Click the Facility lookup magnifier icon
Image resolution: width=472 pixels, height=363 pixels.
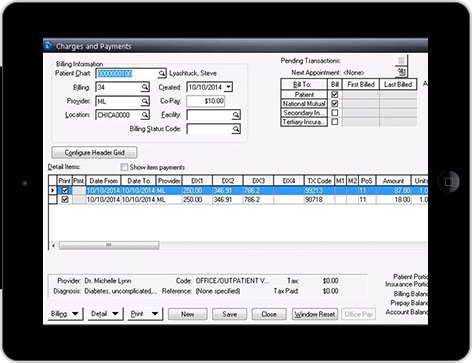pos(236,115)
